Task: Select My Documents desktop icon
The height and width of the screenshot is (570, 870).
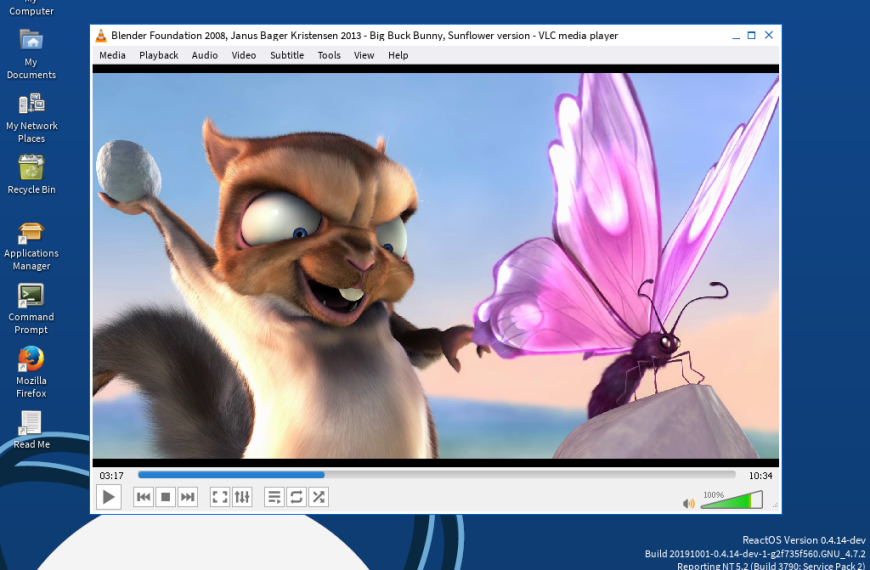Action: tap(31, 54)
